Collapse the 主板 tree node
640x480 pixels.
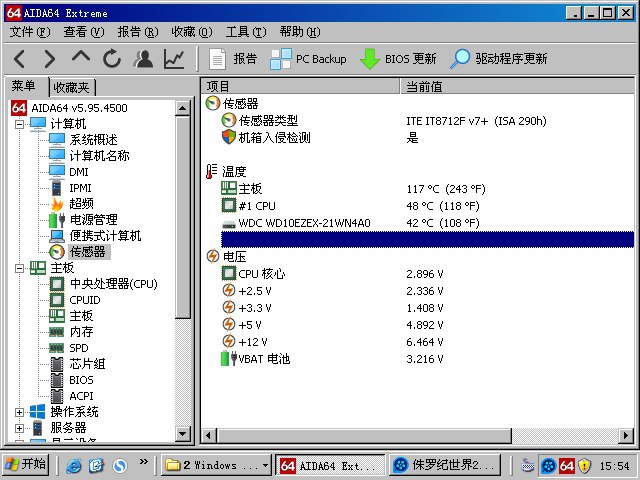coord(20,268)
